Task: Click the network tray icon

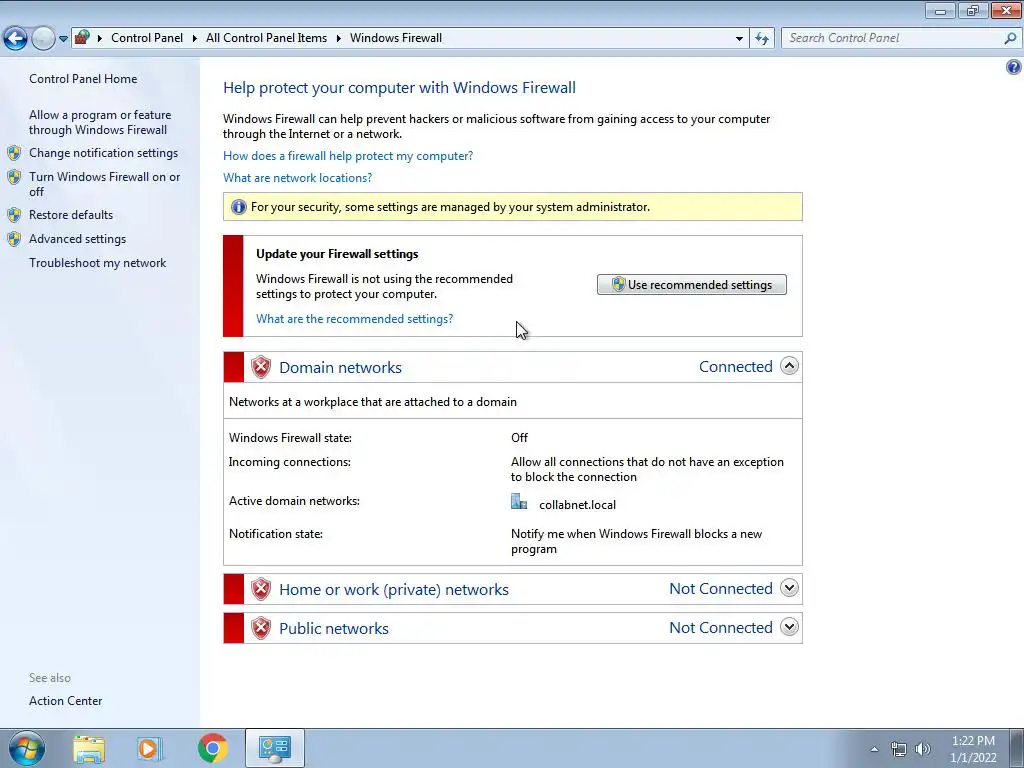Action: point(899,749)
